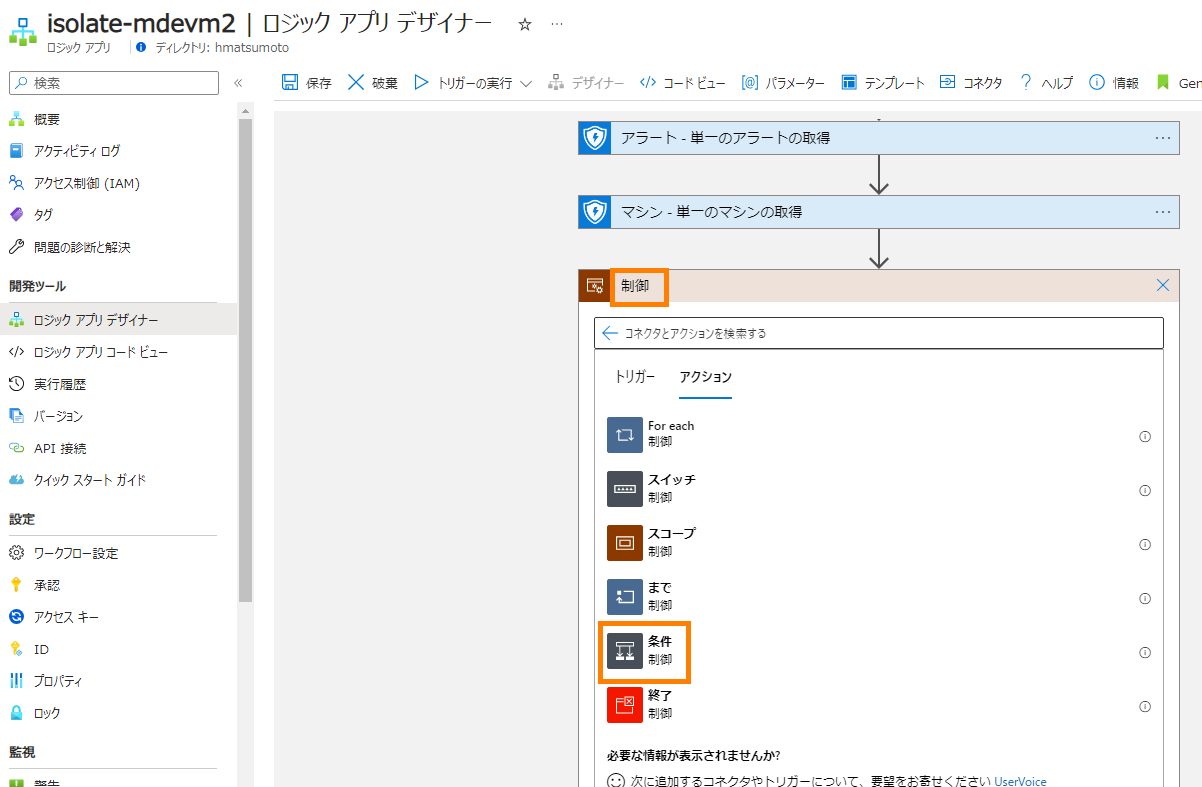
Task: Click the sidebar vertical scrollbar
Action: point(245,360)
